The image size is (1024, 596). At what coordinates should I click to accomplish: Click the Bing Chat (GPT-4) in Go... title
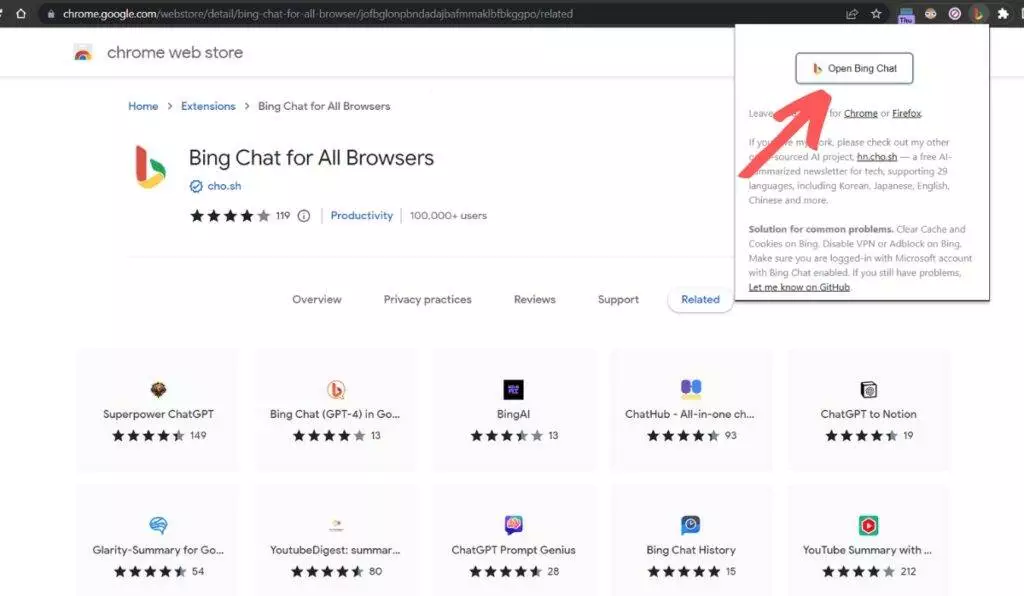tap(335, 414)
